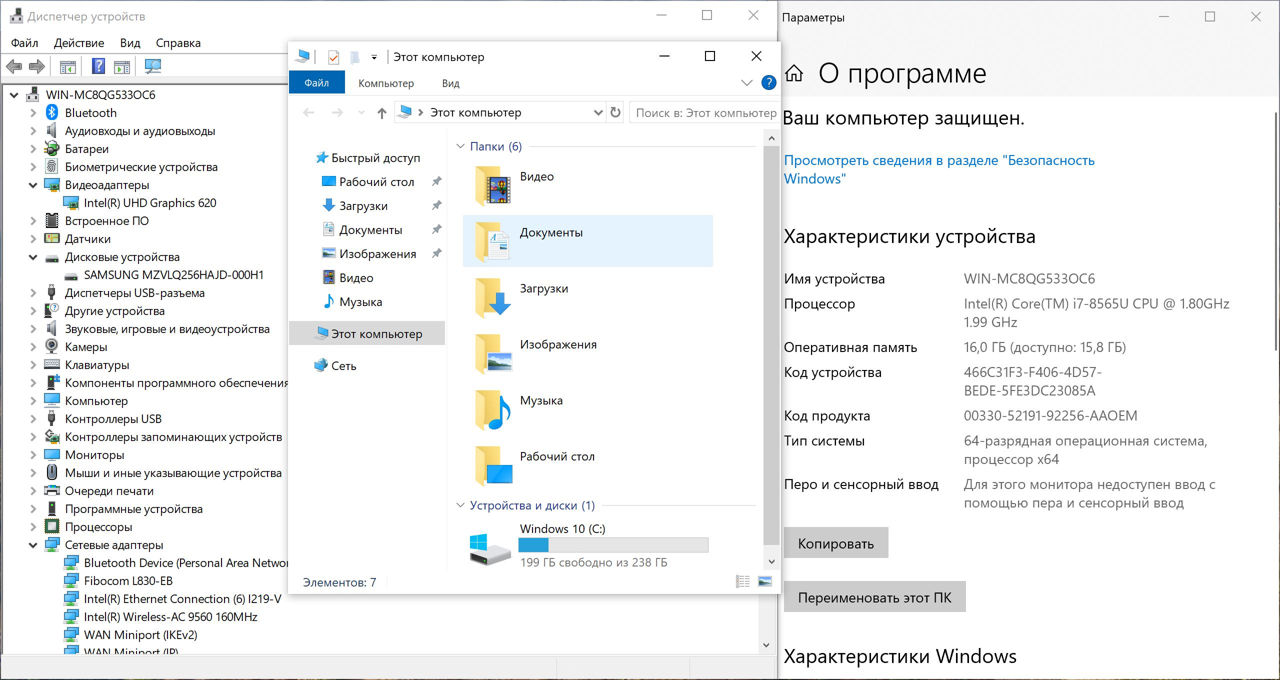Click in the Explorer search field
The height and width of the screenshot is (680, 1280).
[x=704, y=113]
